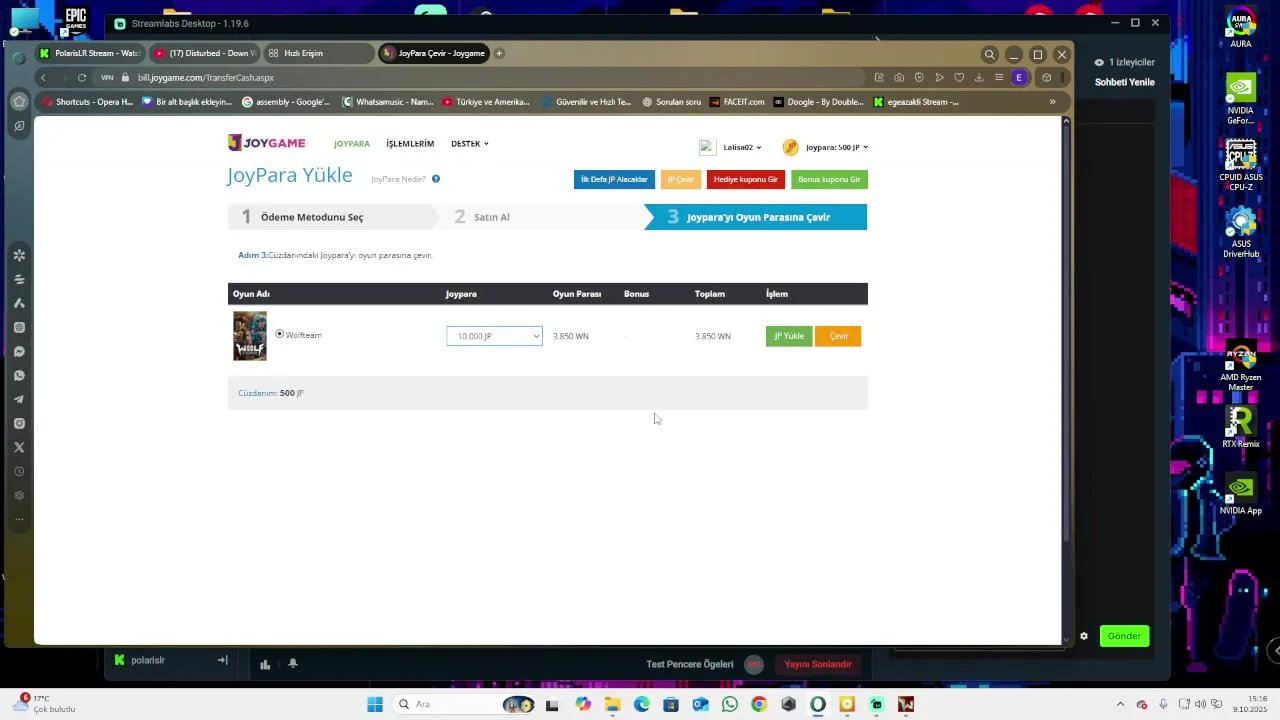1280x720 pixels.
Task: Open the JOYPARA nav menu item
Action: click(x=352, y=144)
